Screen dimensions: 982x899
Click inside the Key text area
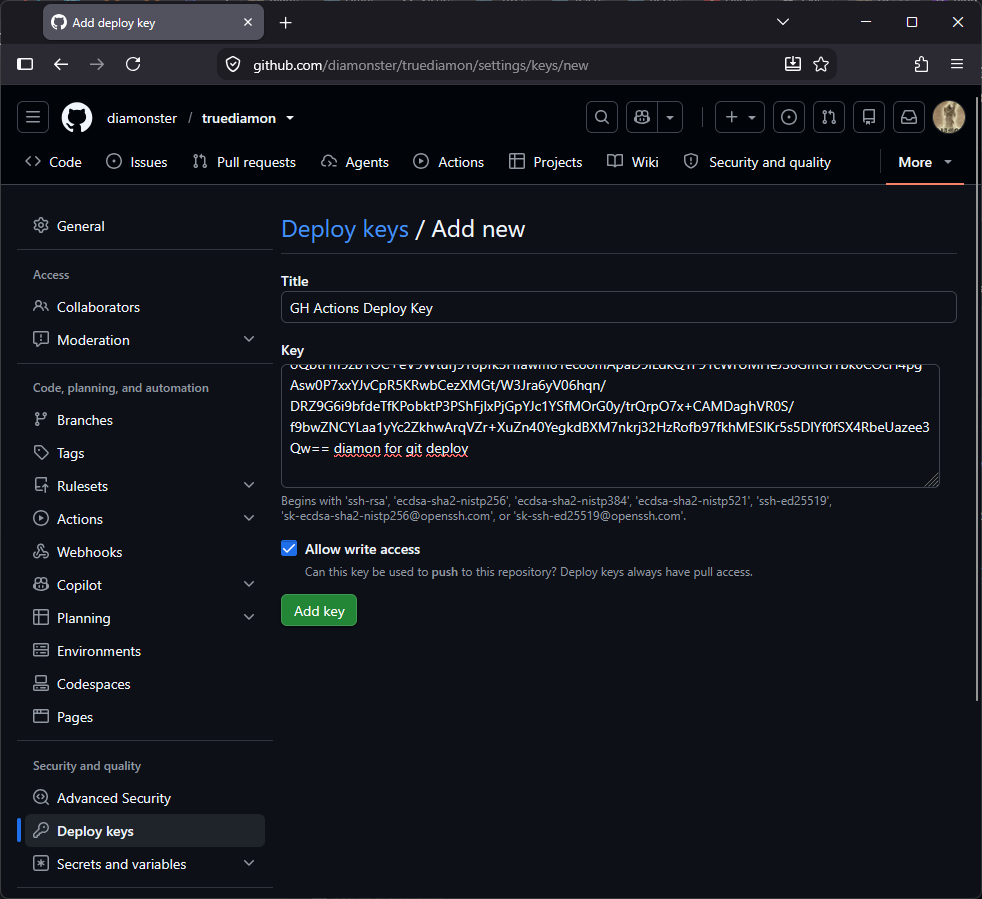click(610, 426)
